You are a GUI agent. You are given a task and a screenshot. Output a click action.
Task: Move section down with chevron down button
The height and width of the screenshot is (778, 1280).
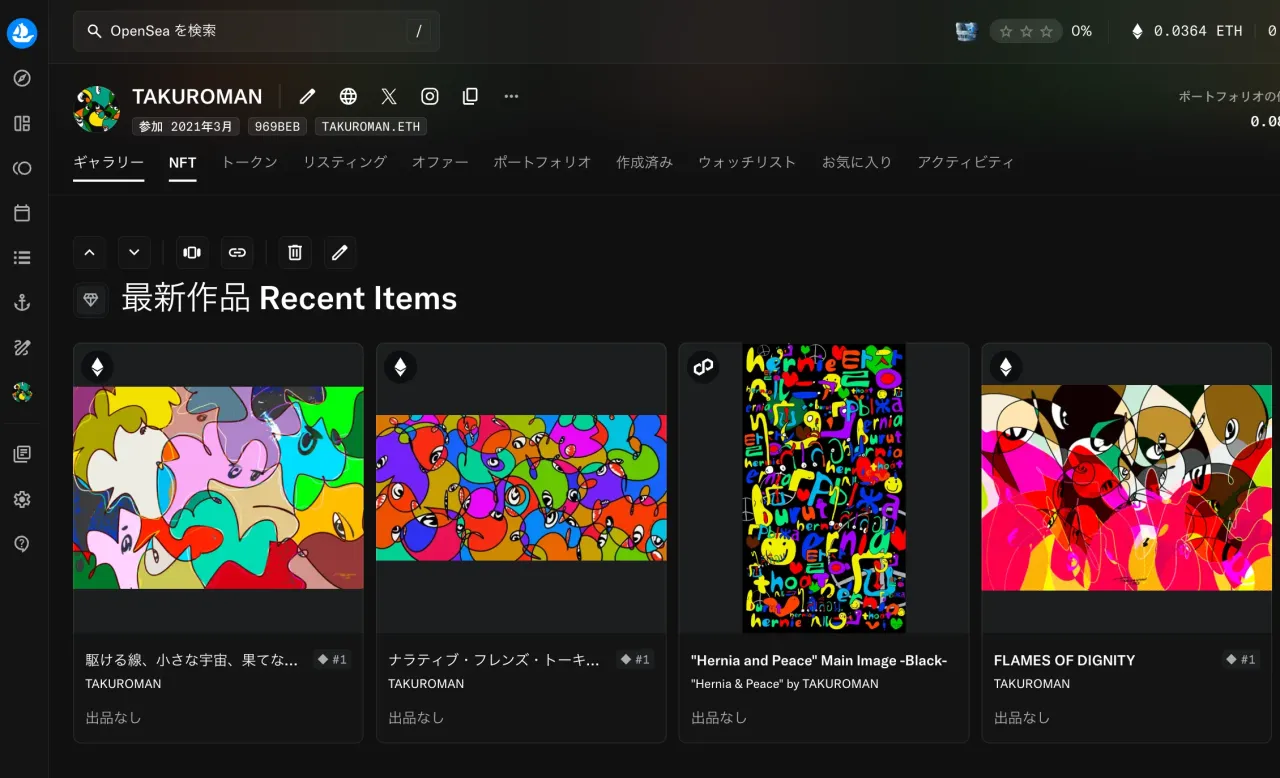tap(134, 253)
